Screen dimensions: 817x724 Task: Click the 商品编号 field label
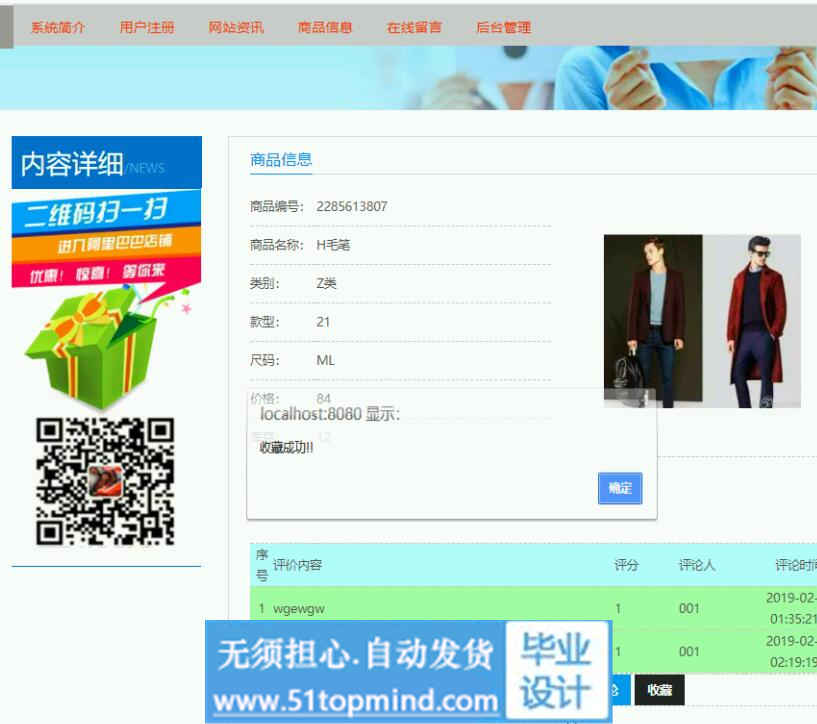[x=277, y=206]
